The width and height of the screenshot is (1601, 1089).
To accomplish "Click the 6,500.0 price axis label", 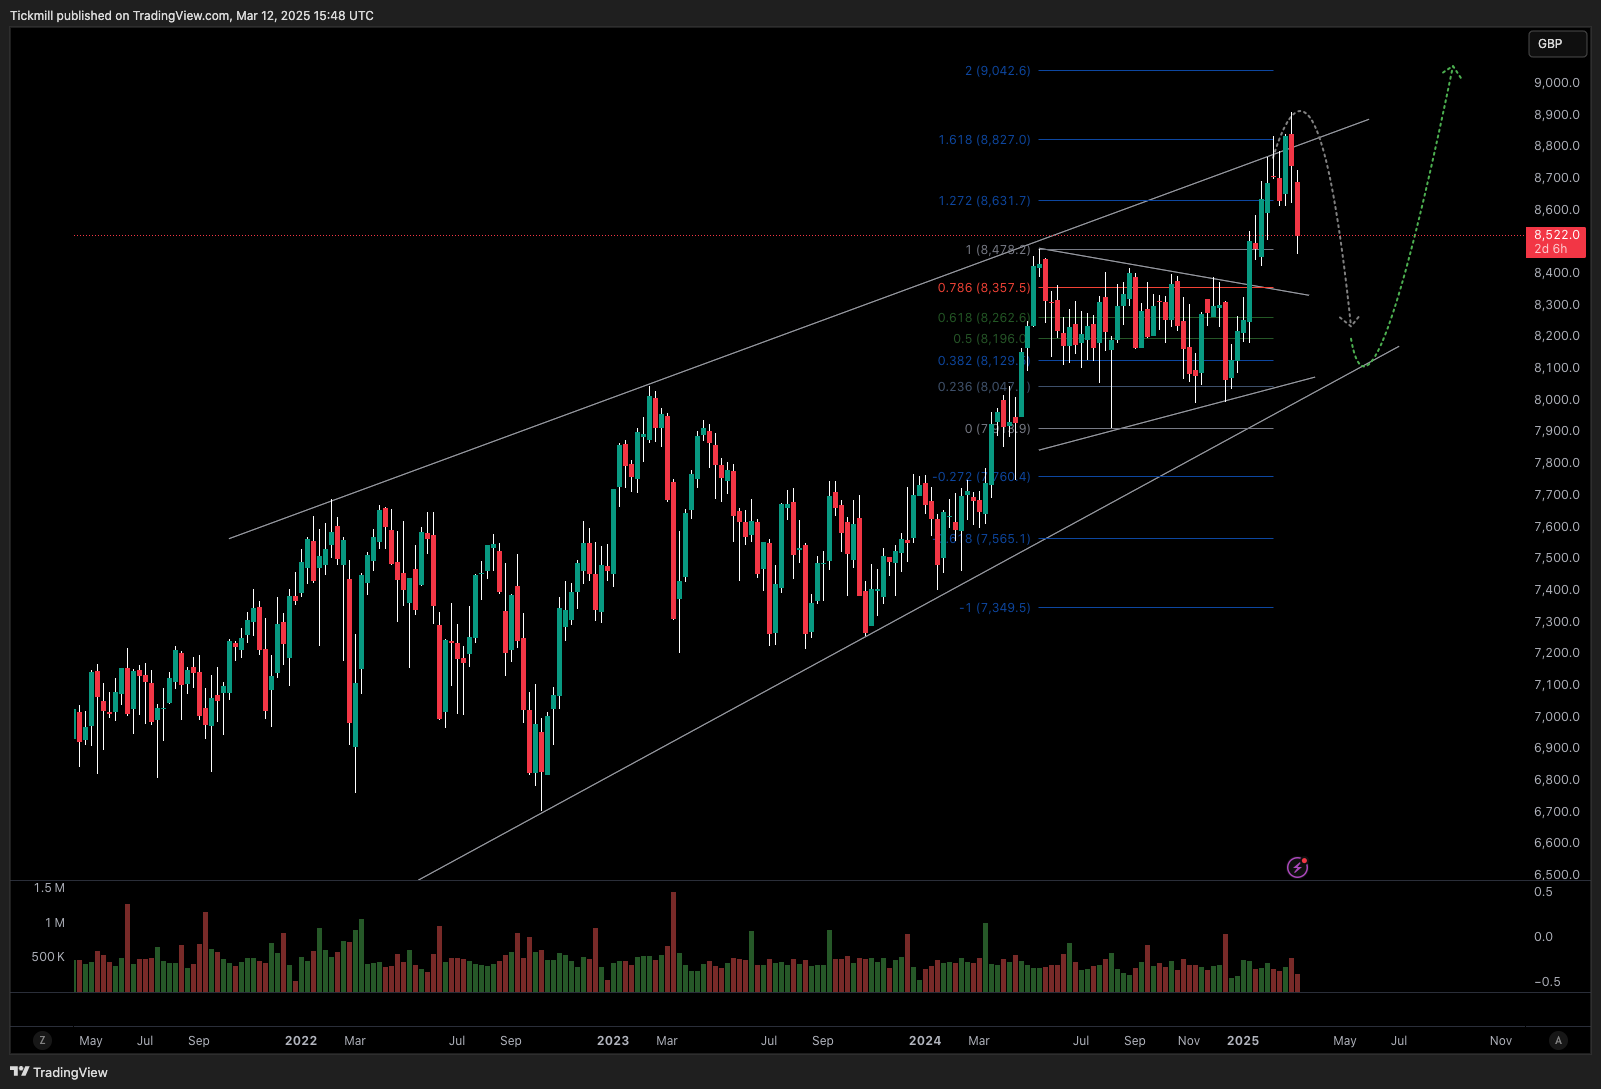I will 1557,874.
